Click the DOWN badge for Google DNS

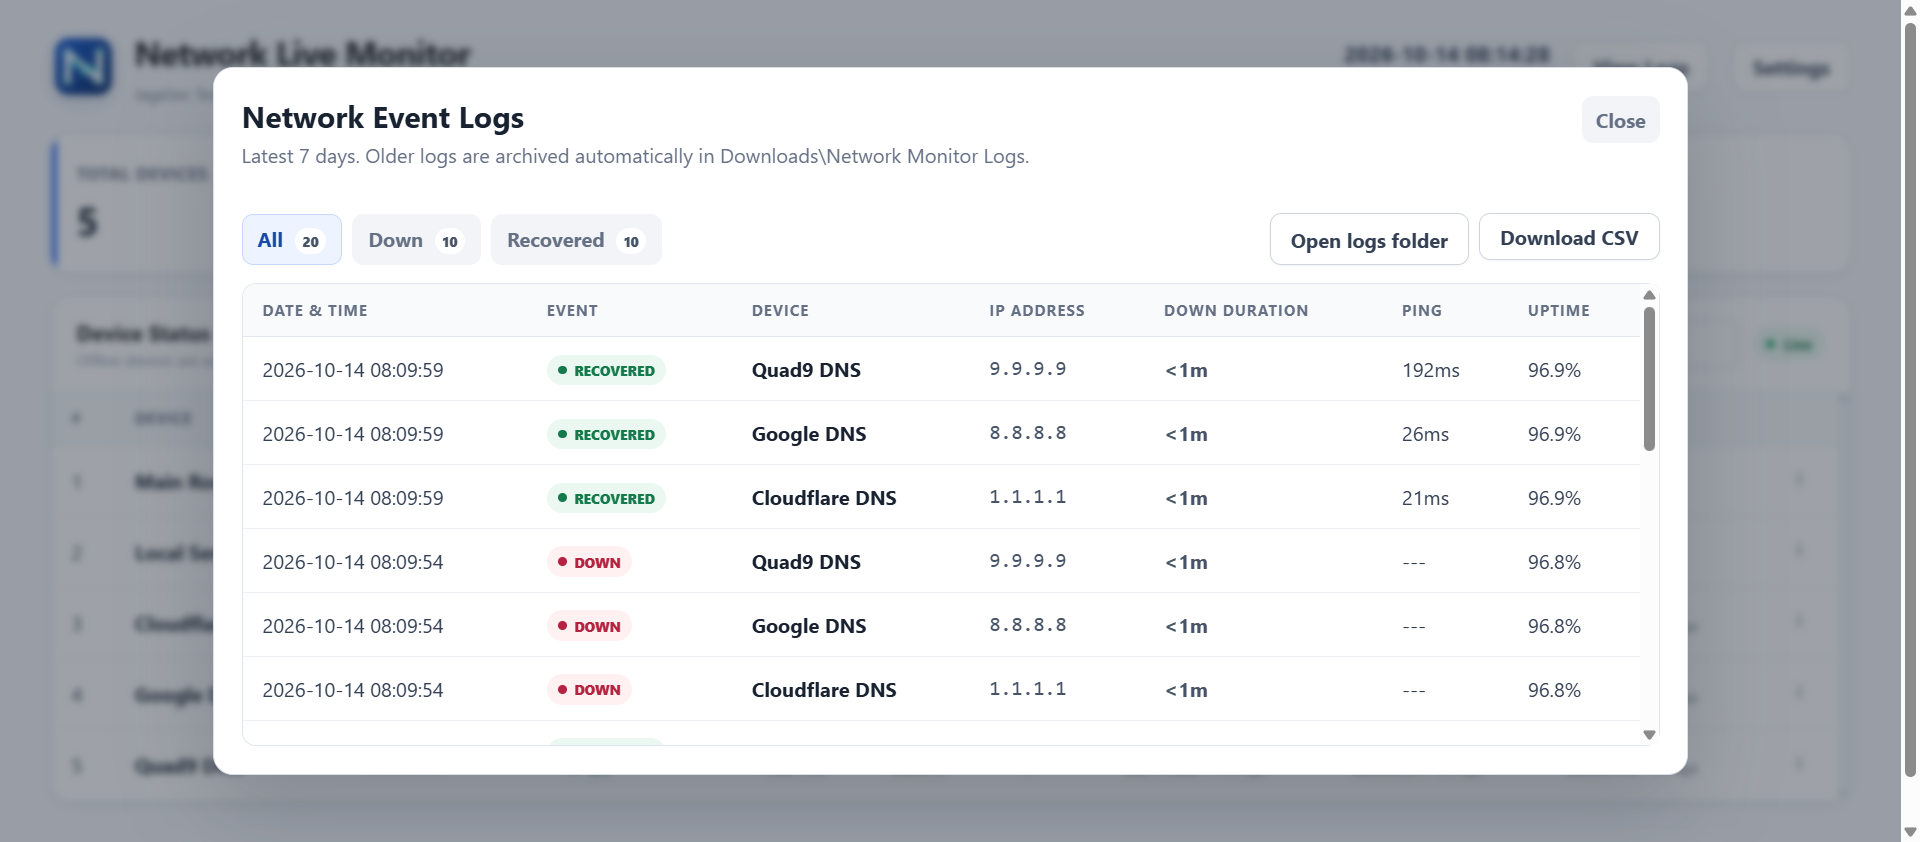click(x=589, y=626)
